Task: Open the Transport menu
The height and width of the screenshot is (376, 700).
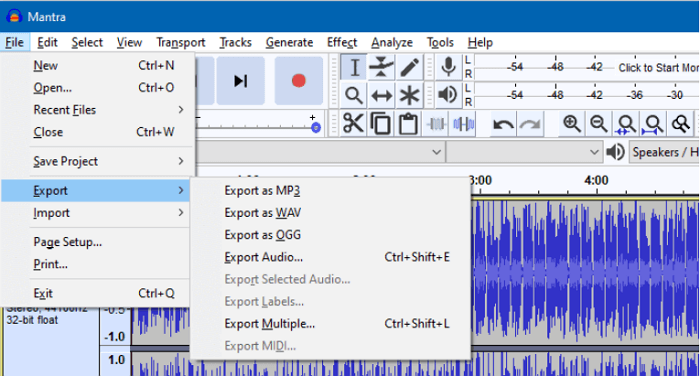Action: pyautogui.click(x=181, y=42)
